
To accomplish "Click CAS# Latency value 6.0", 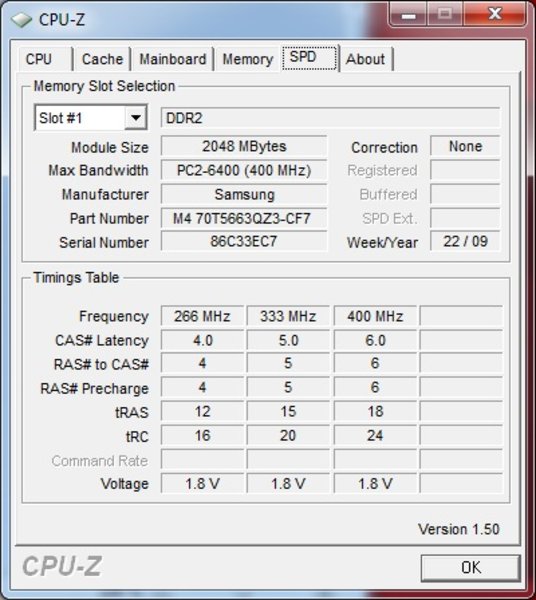I will click(x=375, y=340).
